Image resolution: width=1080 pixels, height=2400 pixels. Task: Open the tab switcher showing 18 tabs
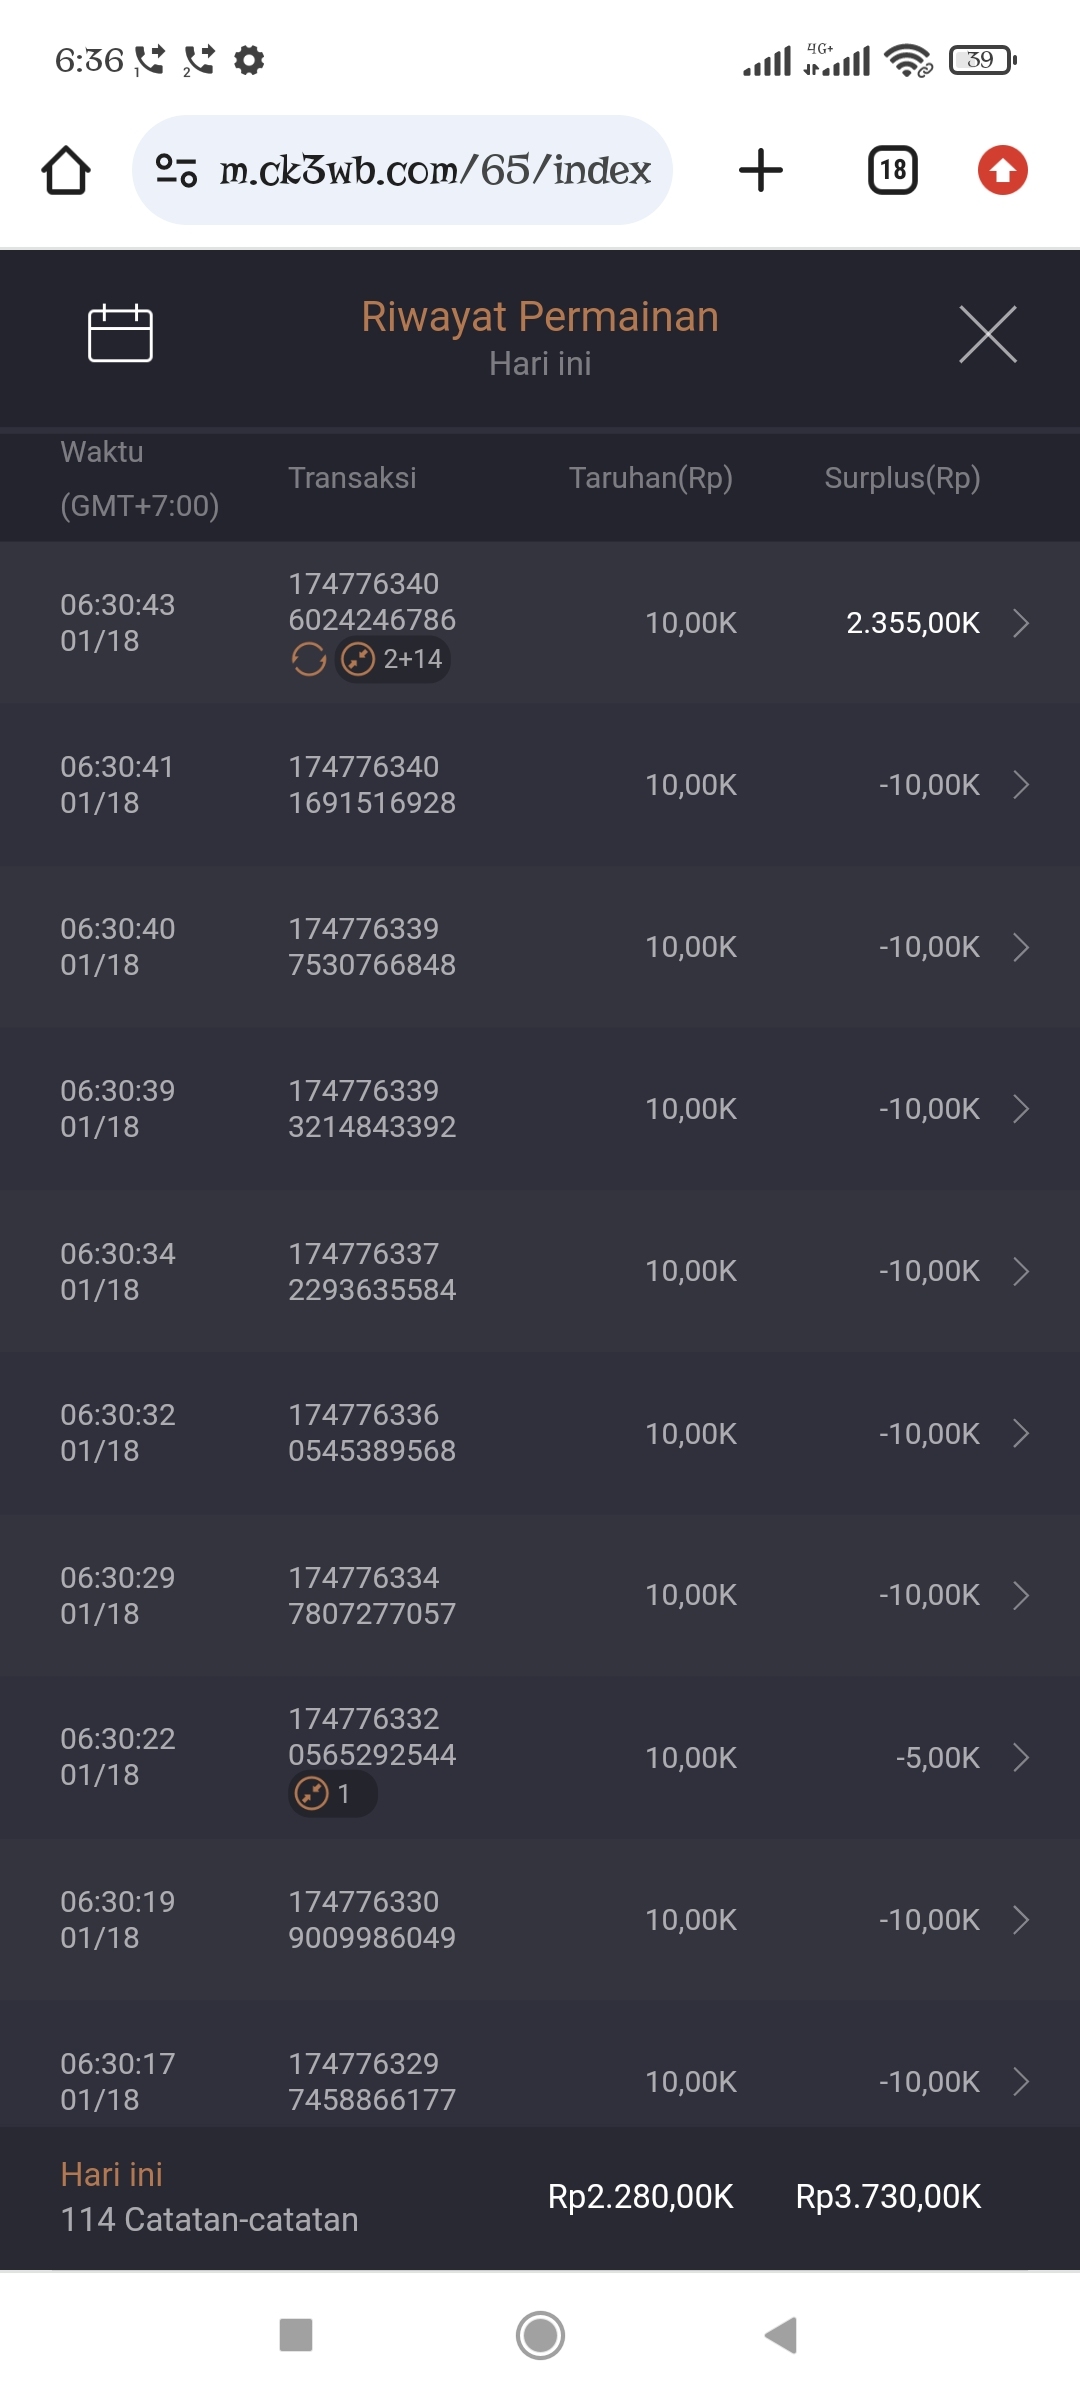coord(893,170)
